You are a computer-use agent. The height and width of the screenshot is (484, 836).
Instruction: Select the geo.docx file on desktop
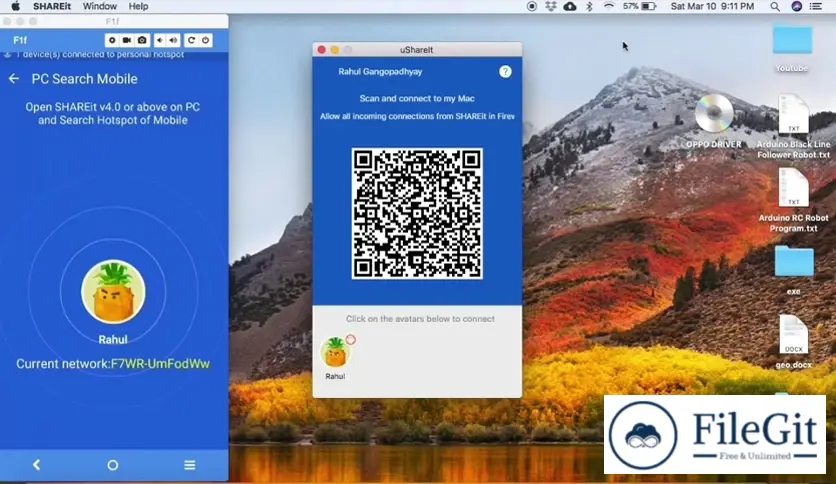[793, 335]
